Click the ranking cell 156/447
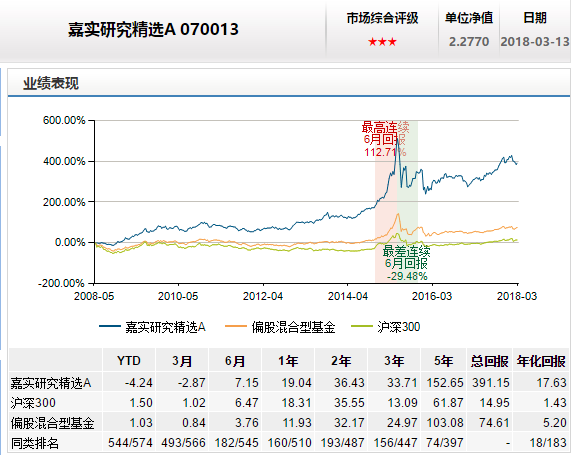This screenshot has height=455, width=571. (395, 443)
